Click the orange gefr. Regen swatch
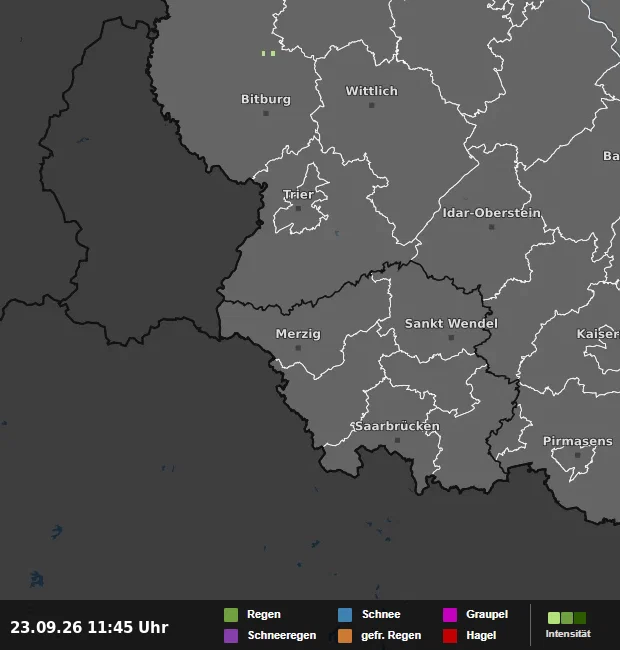The image size is (620, 650). pos(345,636)
